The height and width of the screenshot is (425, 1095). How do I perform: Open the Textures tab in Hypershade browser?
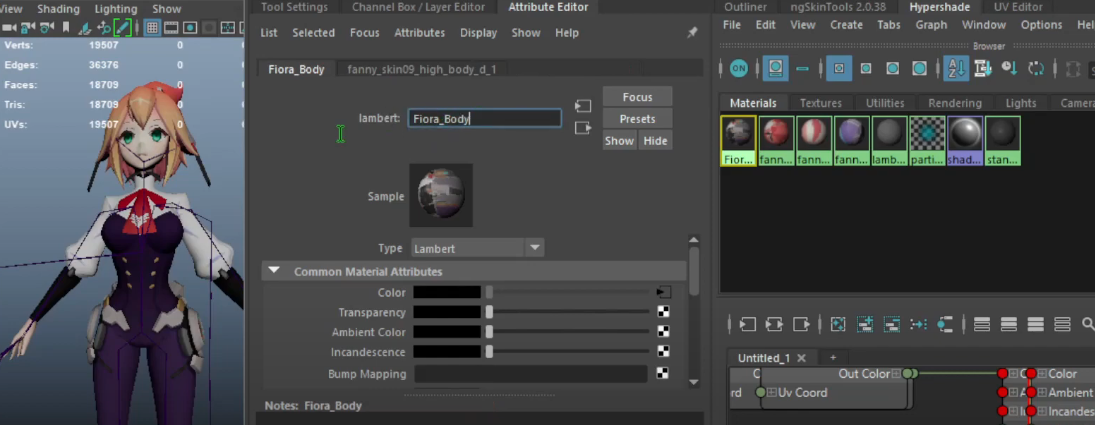pos(821,103)
